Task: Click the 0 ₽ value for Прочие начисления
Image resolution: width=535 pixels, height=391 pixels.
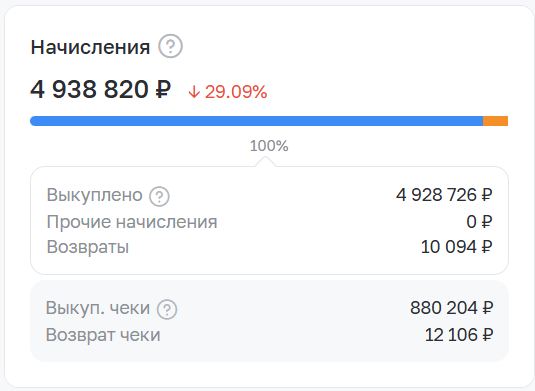Action: [x=479, y=222]
